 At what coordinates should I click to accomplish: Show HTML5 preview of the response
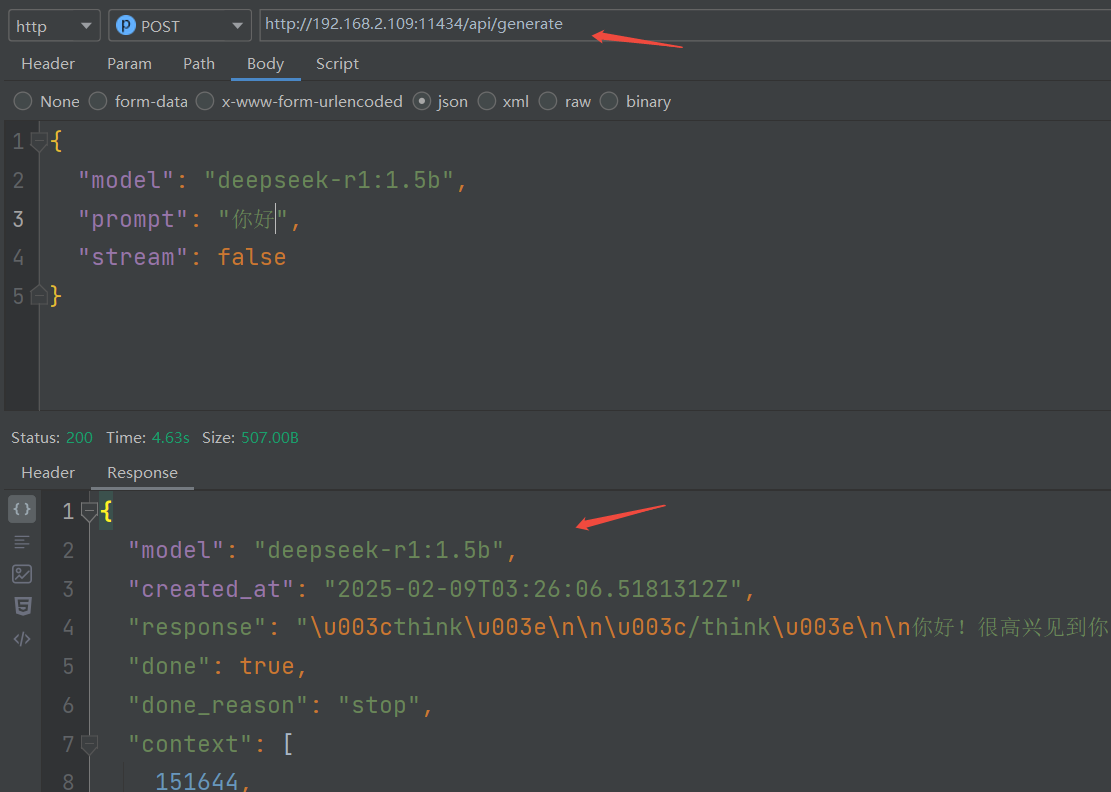coord(22,606)
